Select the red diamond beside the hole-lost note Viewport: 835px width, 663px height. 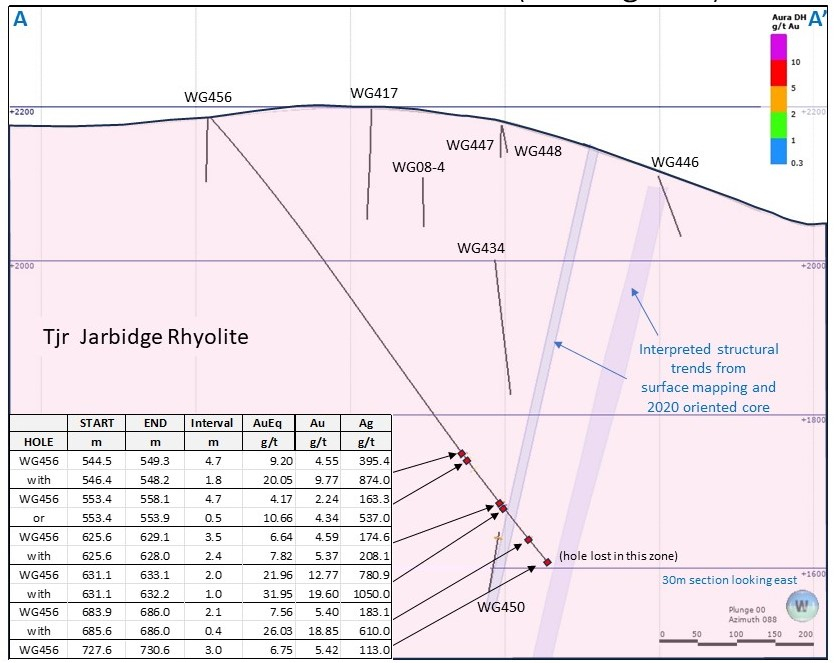pos(547,562)
